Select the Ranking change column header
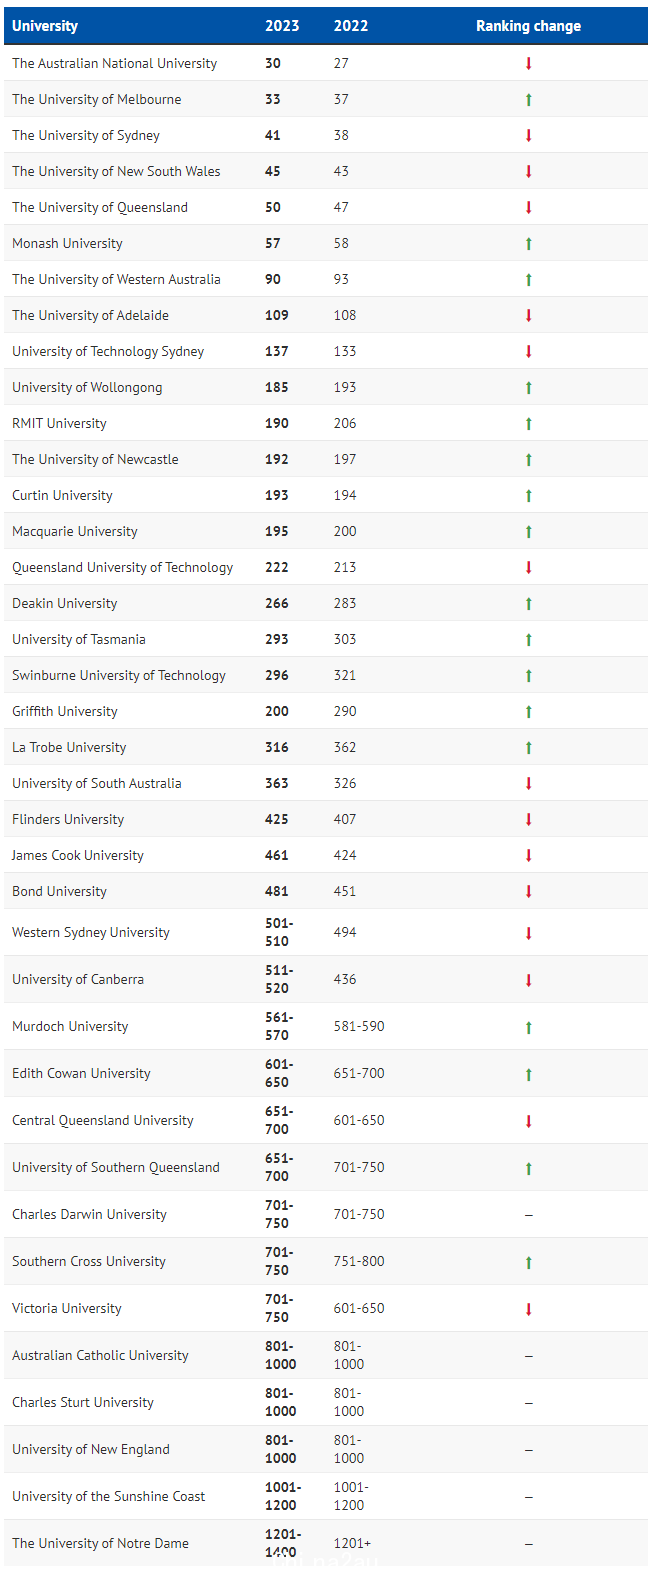 coord(528,26)
